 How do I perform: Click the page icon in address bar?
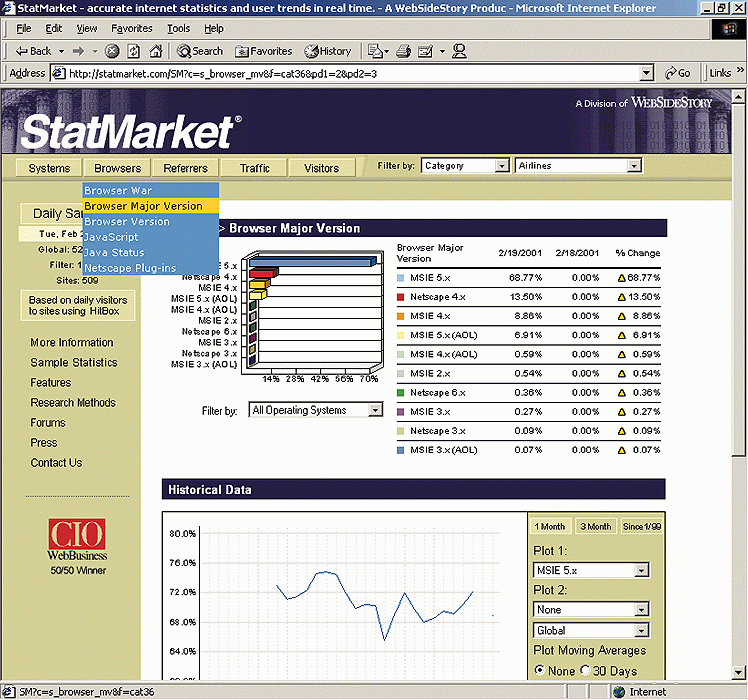pyautogui.click(x=59, y=73)
